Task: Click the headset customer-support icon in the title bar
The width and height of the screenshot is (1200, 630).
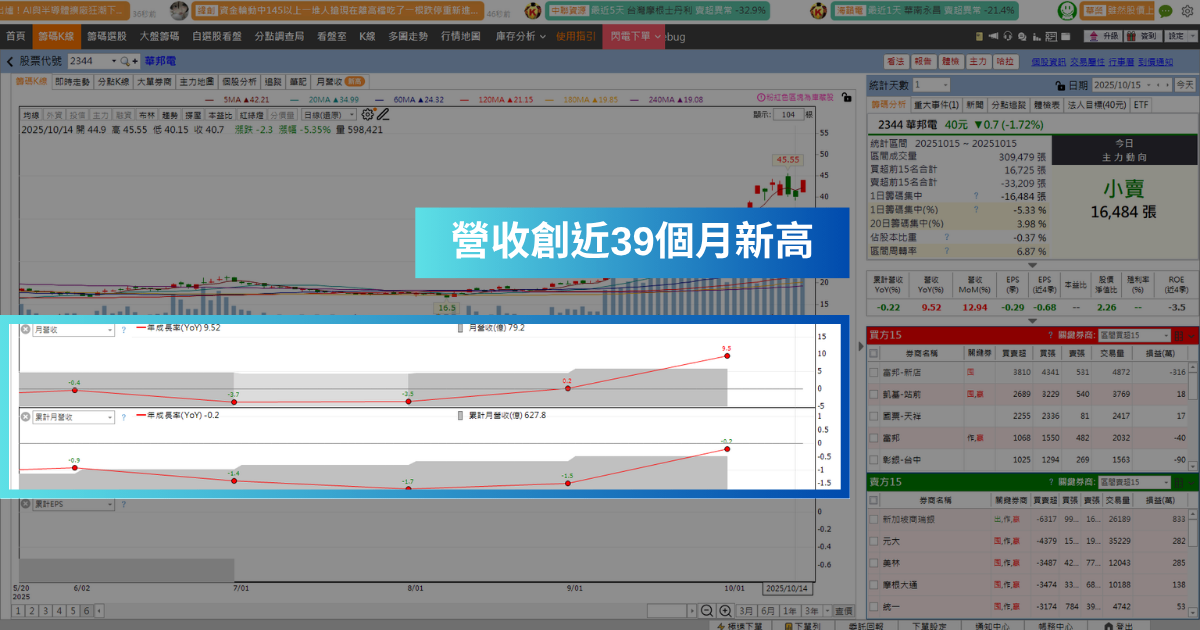Action: [1007, 36]
